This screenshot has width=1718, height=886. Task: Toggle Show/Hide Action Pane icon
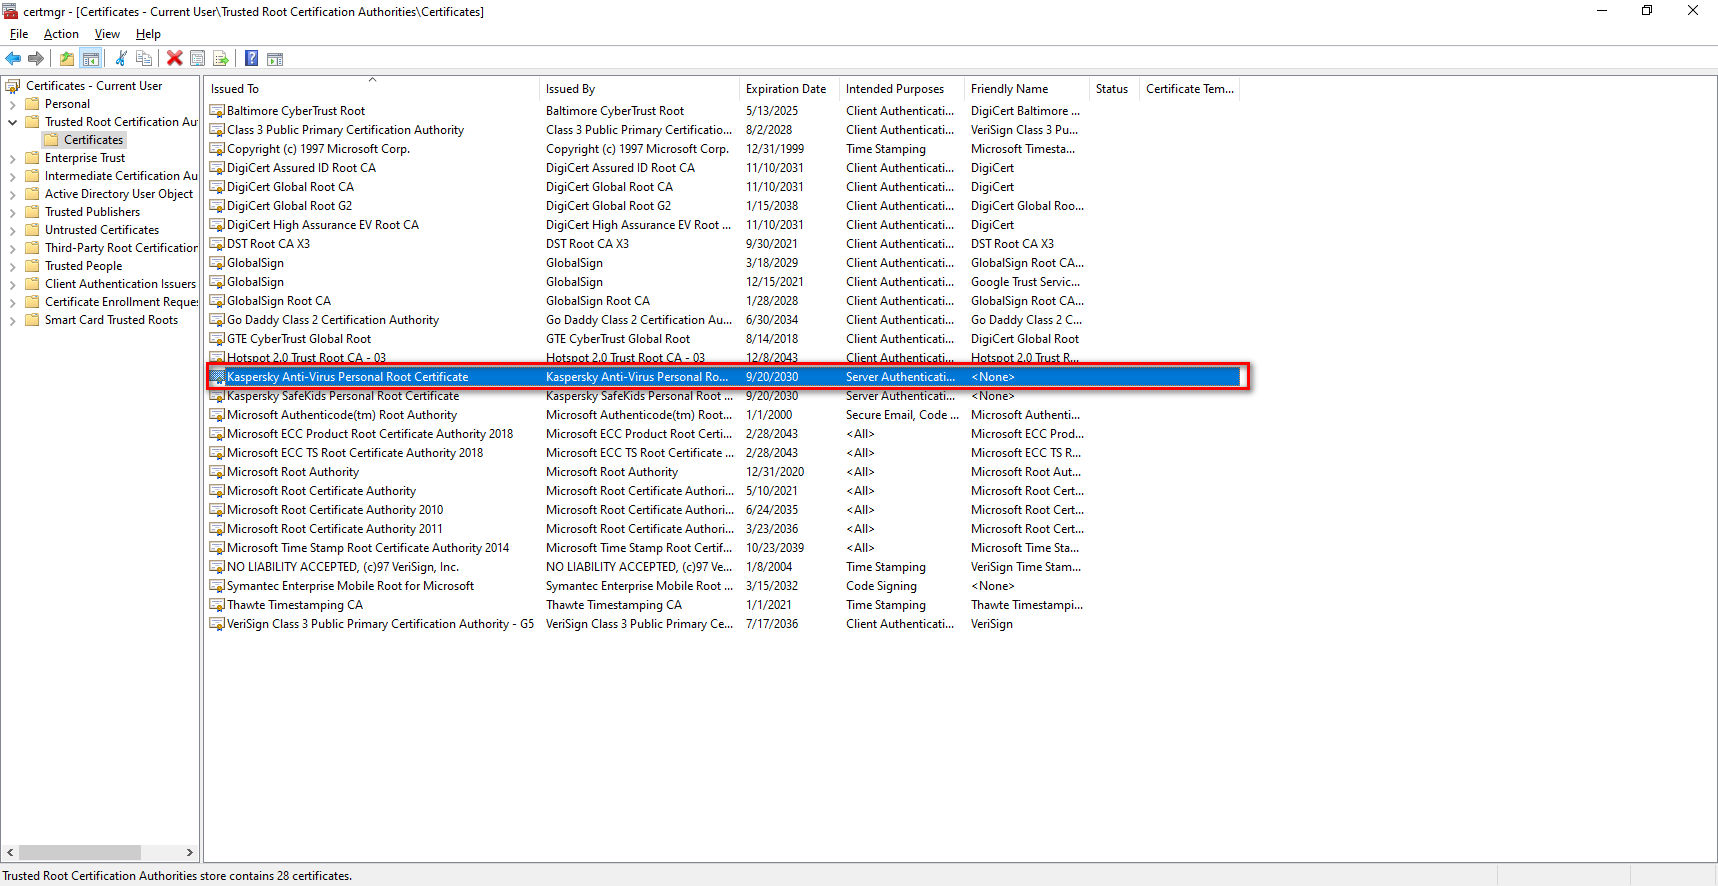(275, 58)
